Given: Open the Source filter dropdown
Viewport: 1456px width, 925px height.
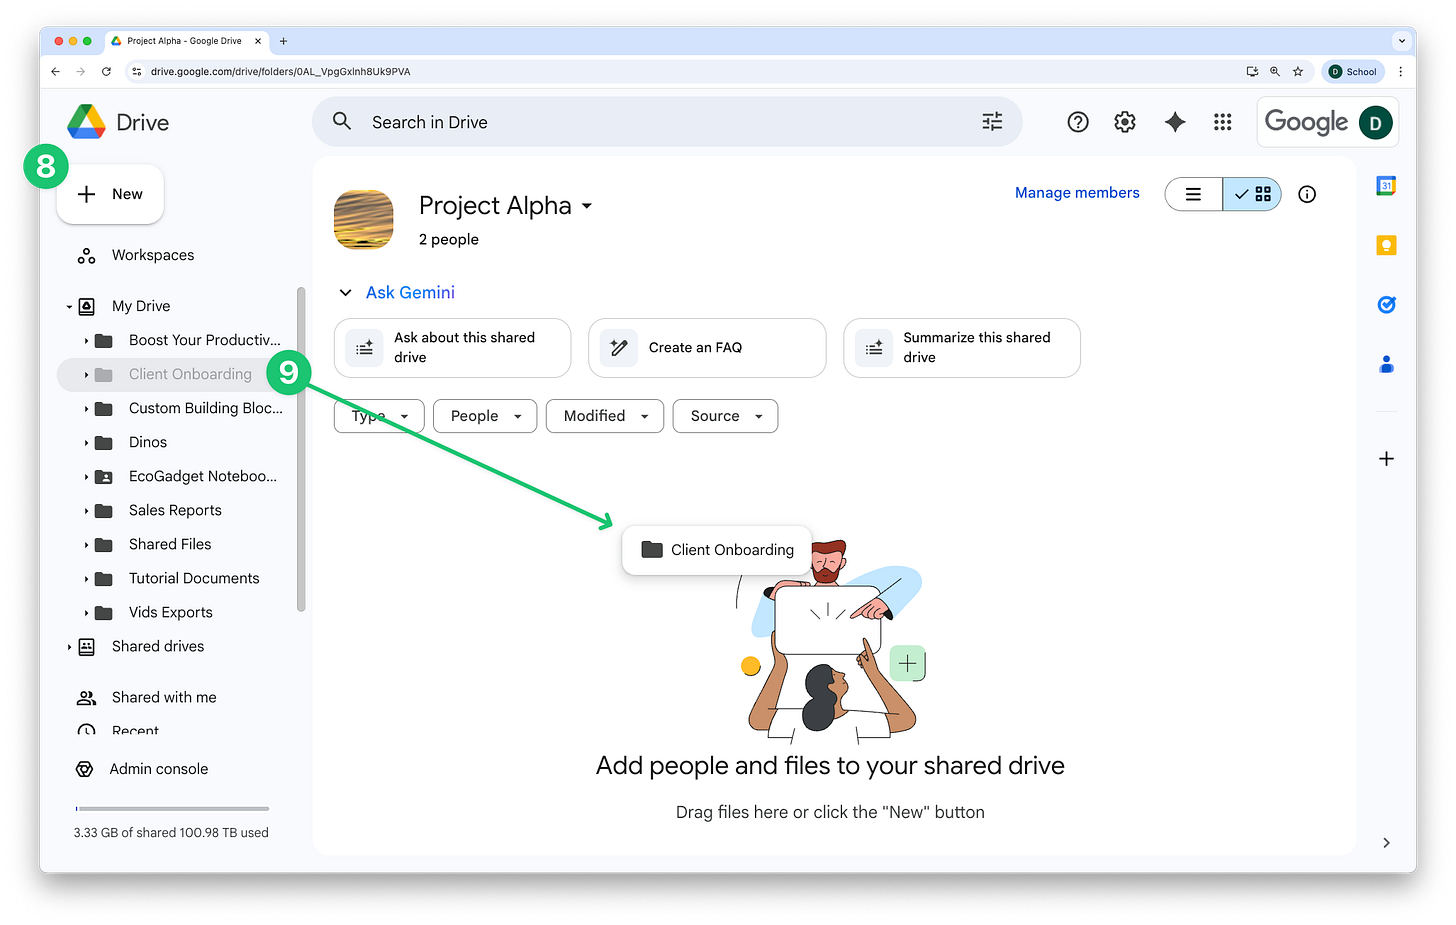Looking at the screenshot, I should pyautogui.click(x=726, y=416).
